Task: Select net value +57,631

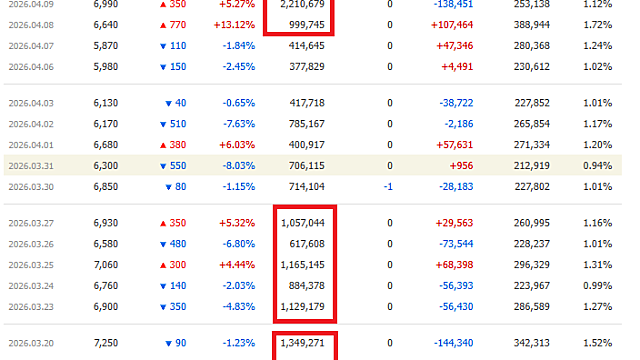Action: click(x=455, y=145)
